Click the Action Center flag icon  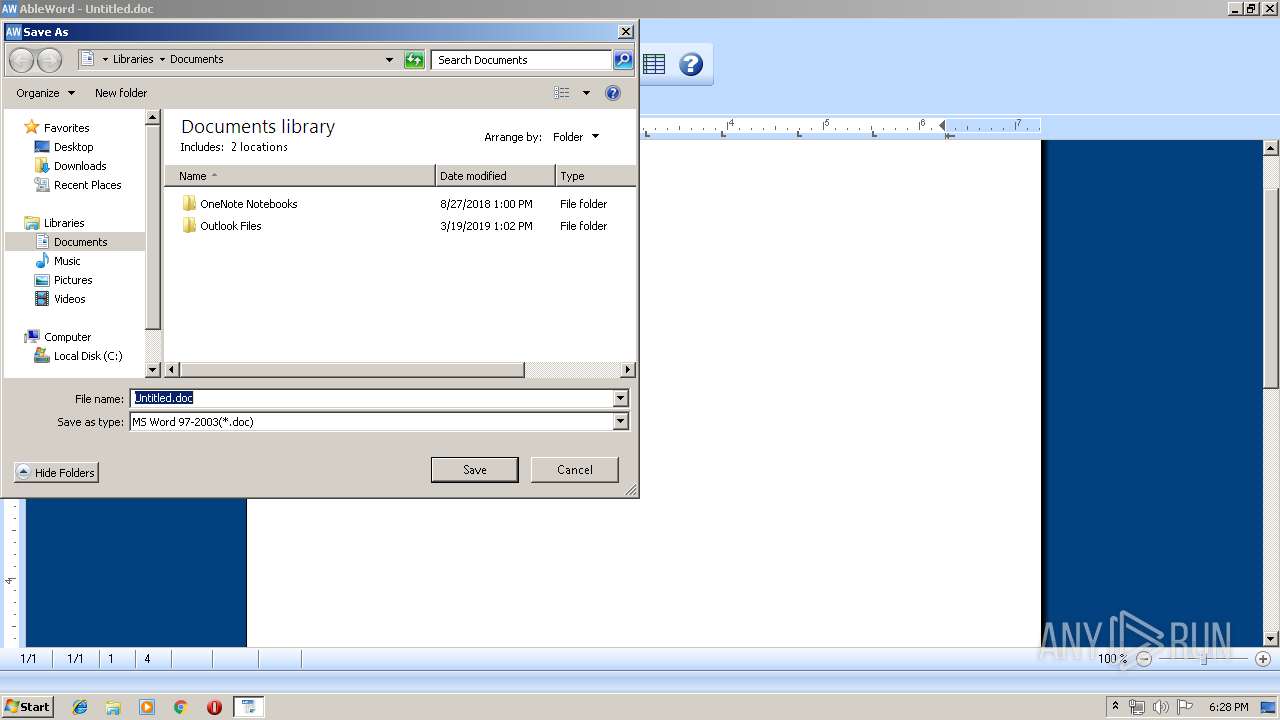[1185, 707]
